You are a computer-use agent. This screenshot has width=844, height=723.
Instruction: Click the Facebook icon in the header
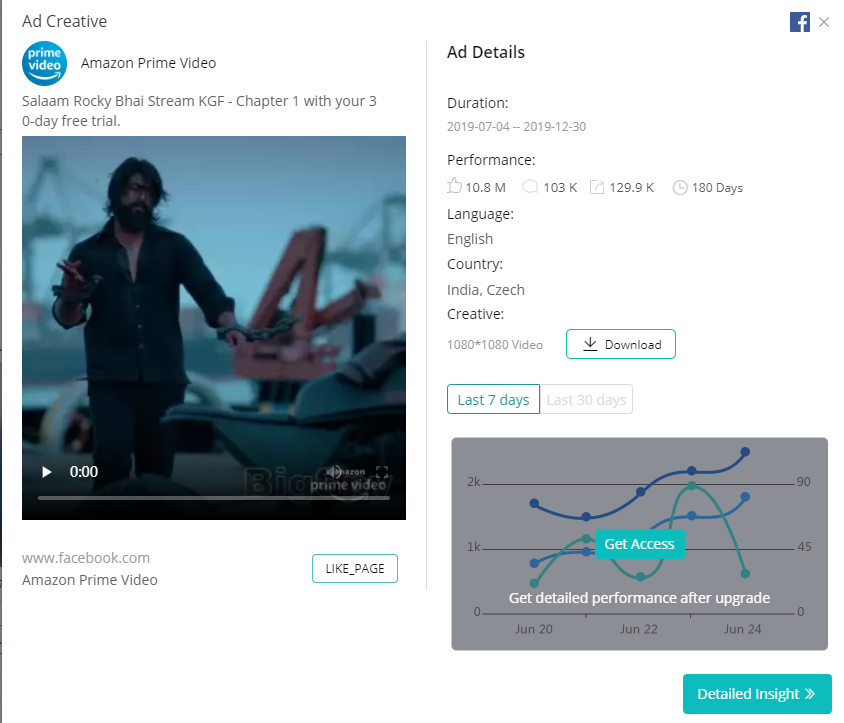click(799, 22)
